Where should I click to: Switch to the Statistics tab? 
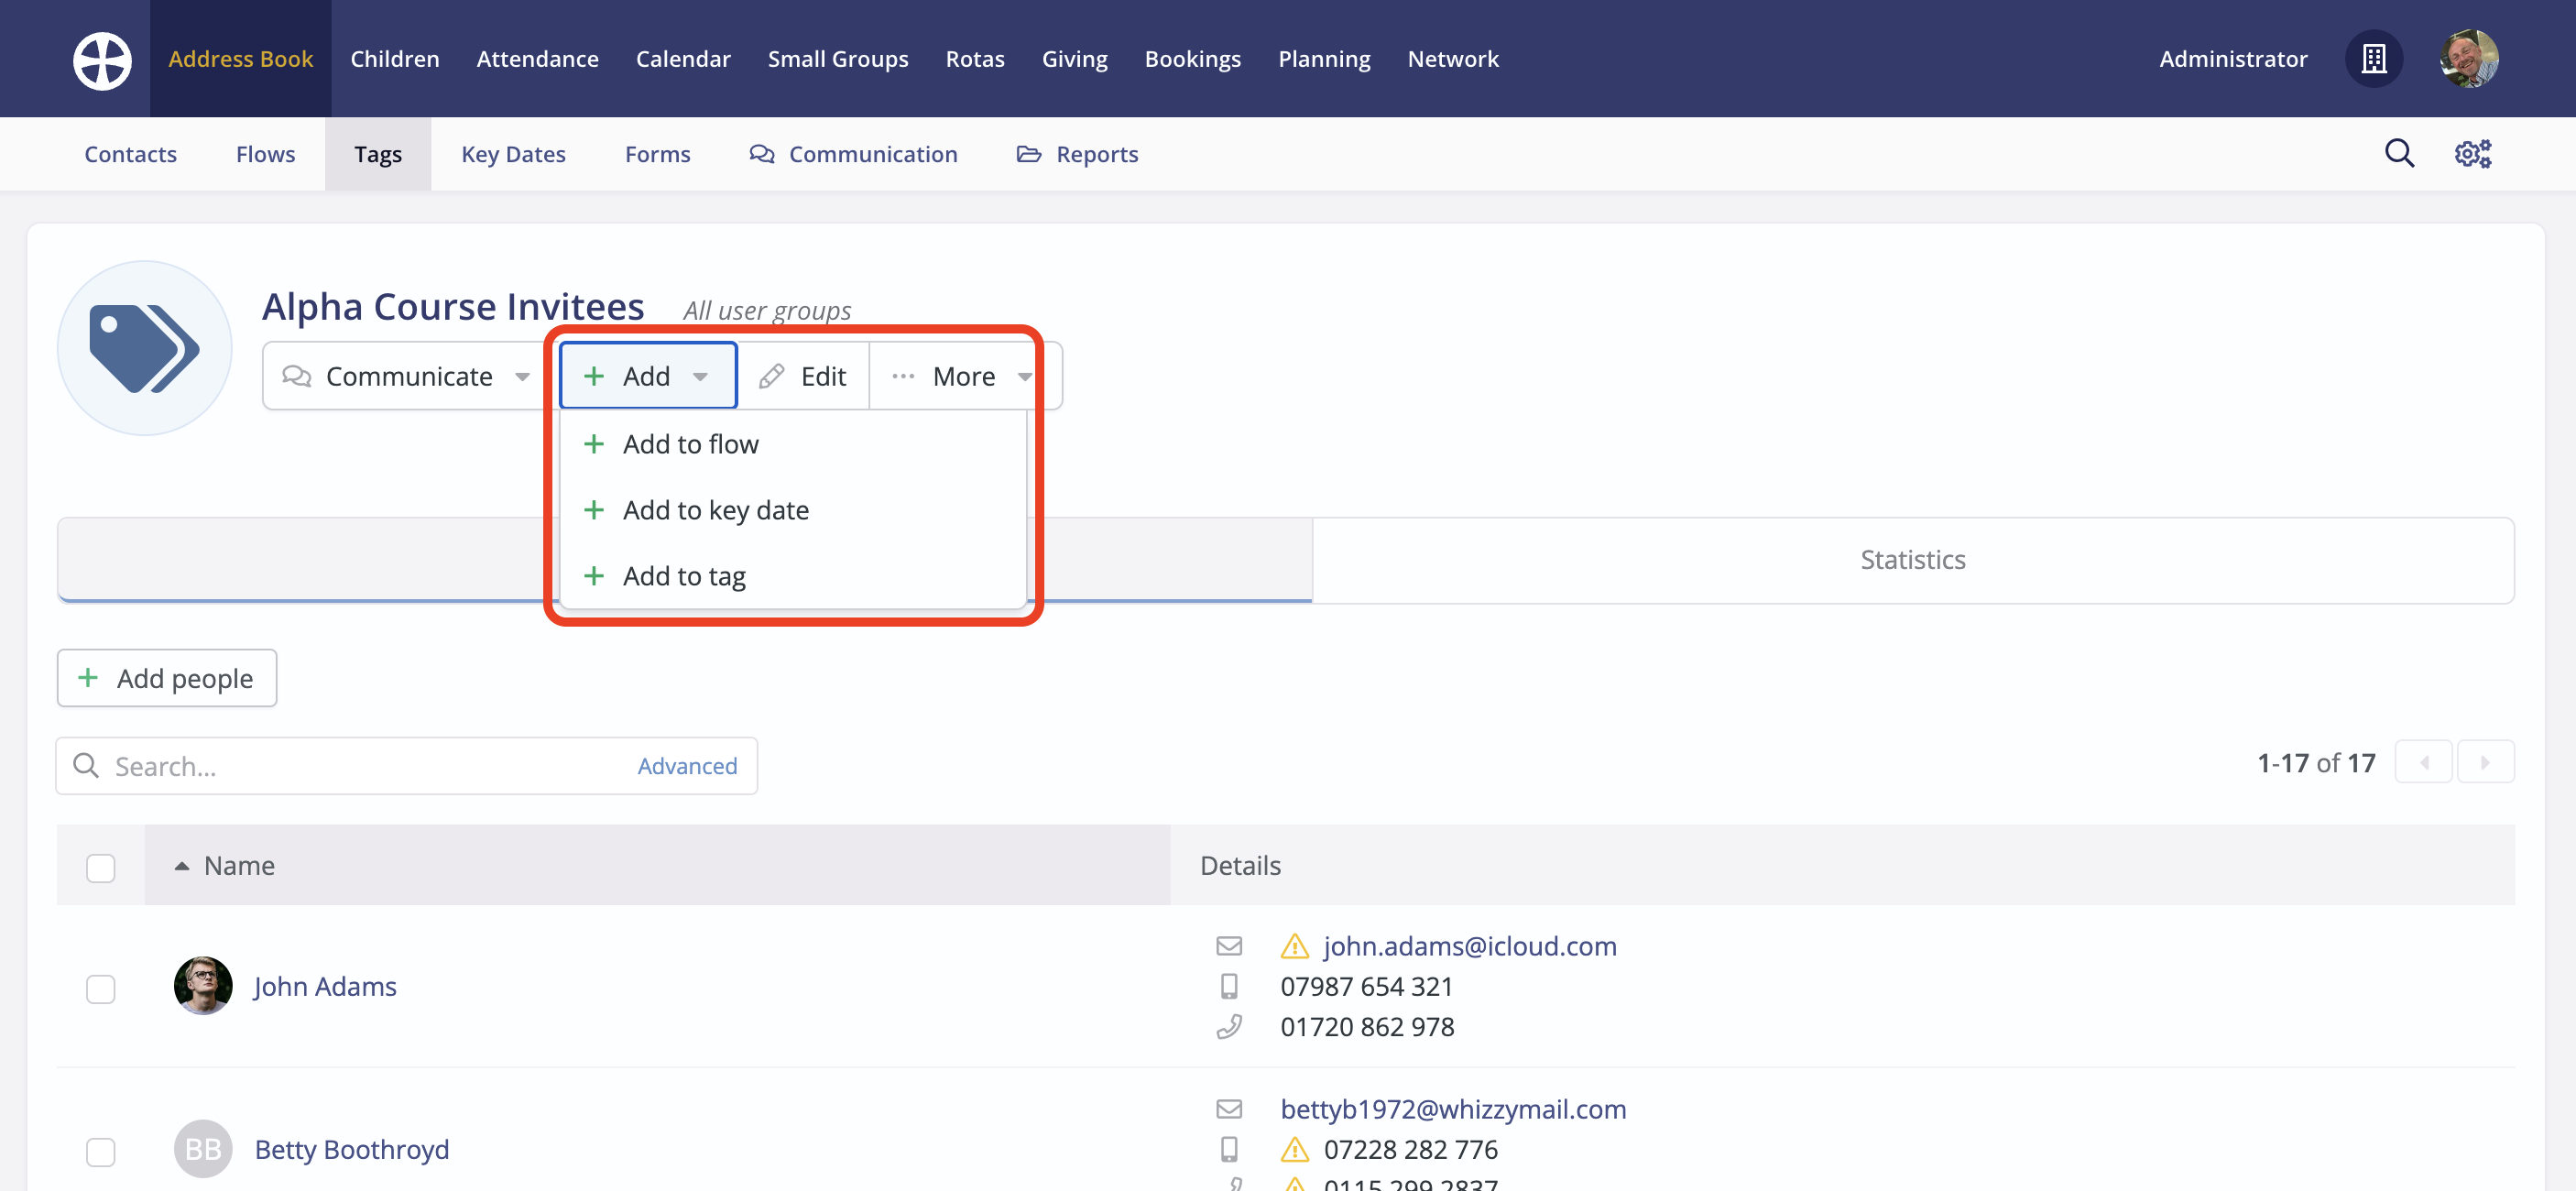pyautogui.click(x=1912, y=560)
